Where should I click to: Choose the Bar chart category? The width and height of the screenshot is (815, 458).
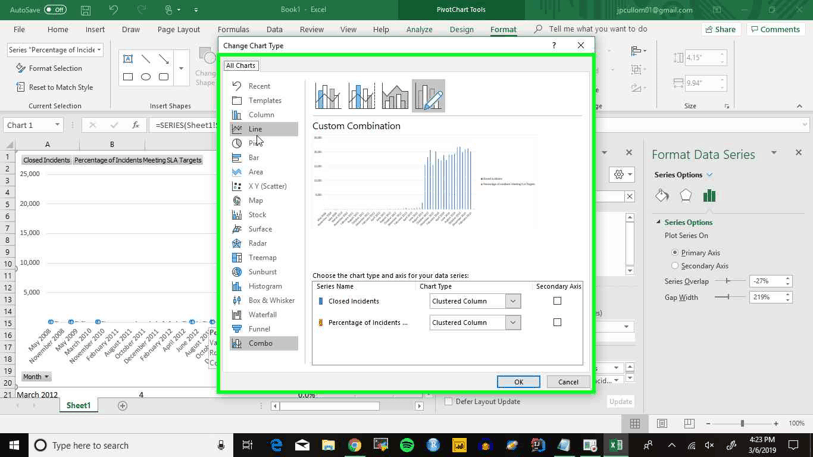coord(264,158)
